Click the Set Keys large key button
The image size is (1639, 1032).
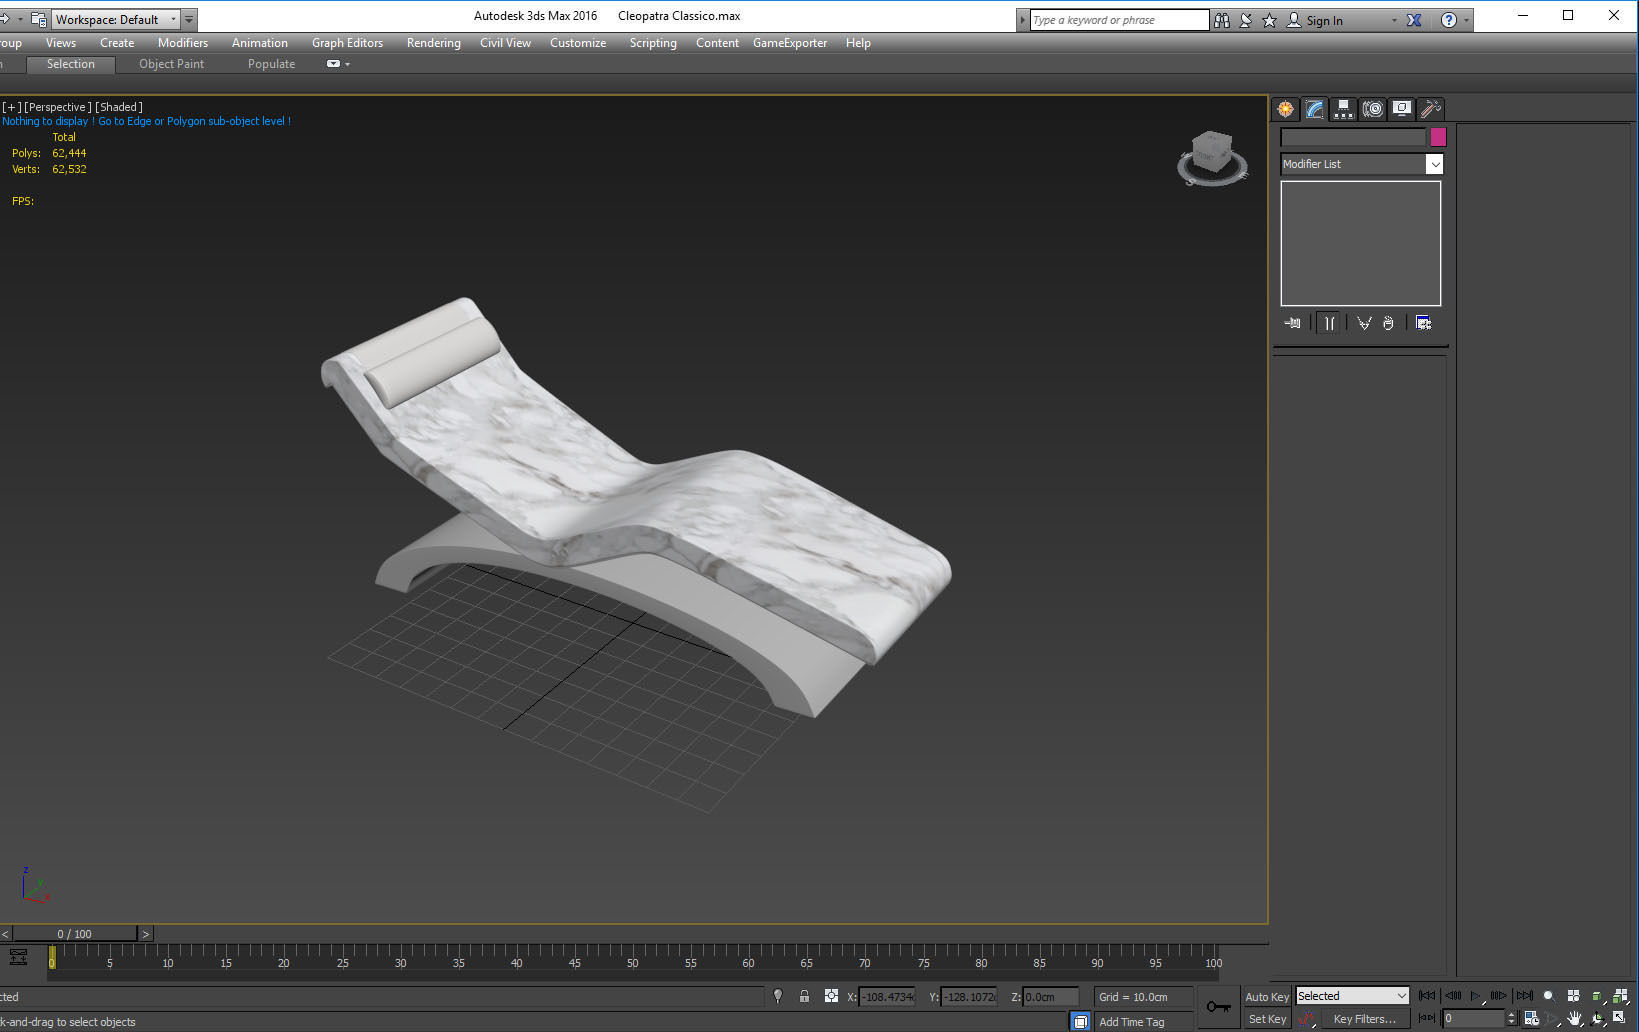[x=1219, y=1007]
